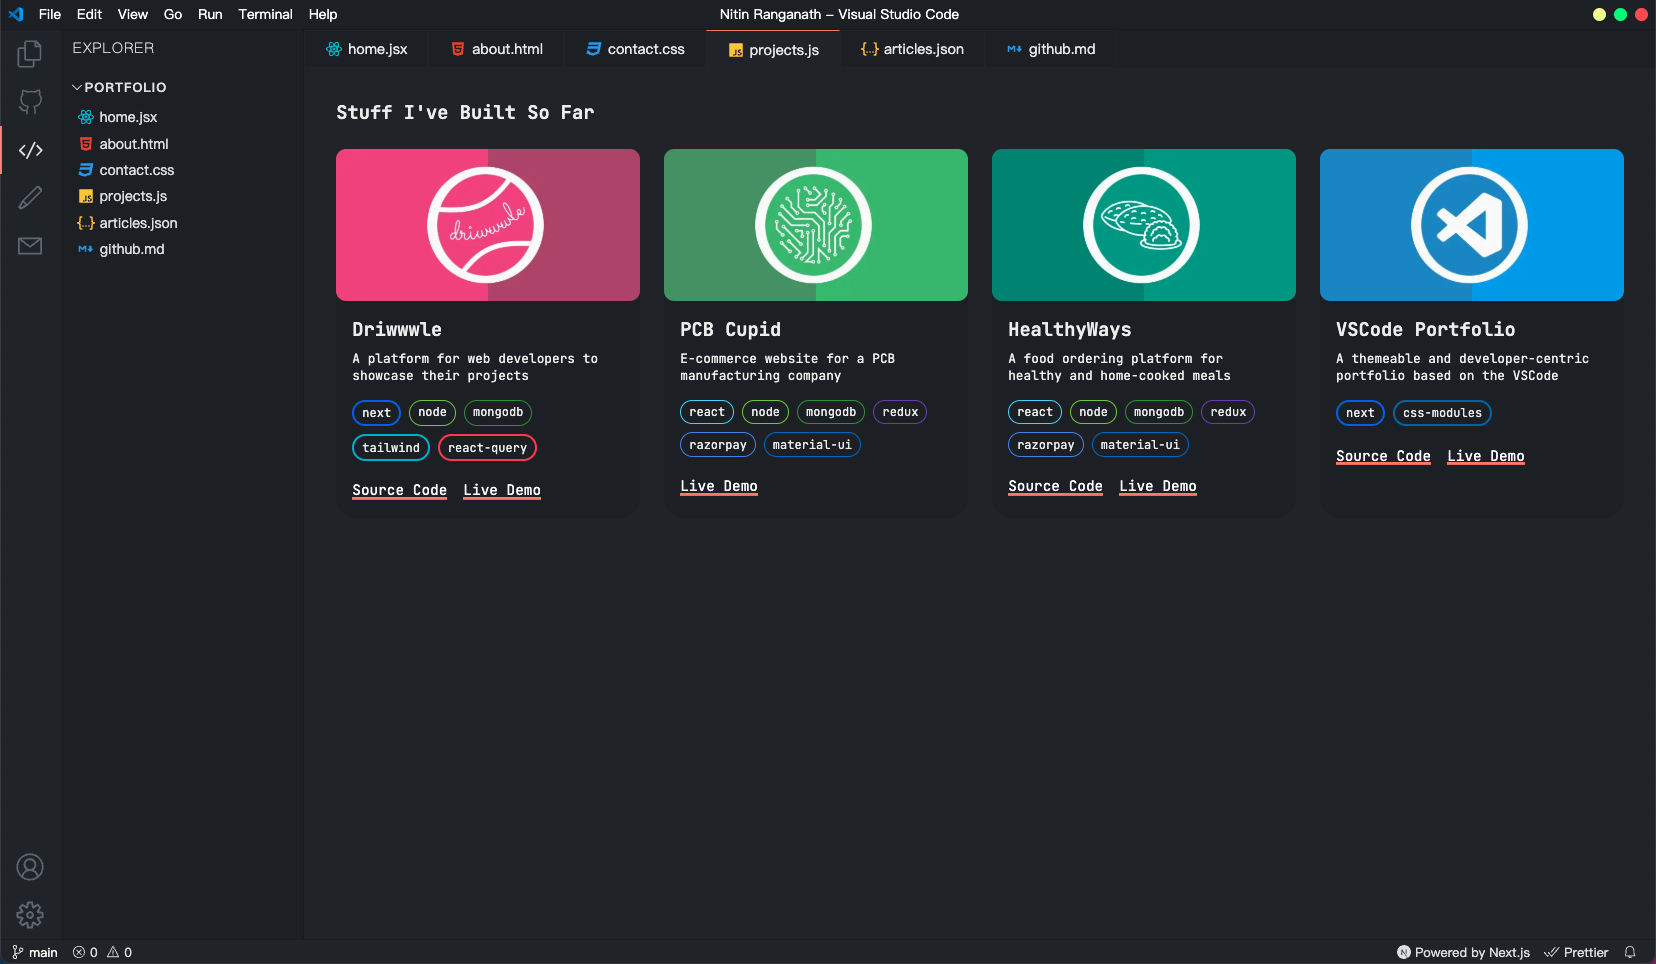
Task: Open the File menu
Action: point(50,14)
